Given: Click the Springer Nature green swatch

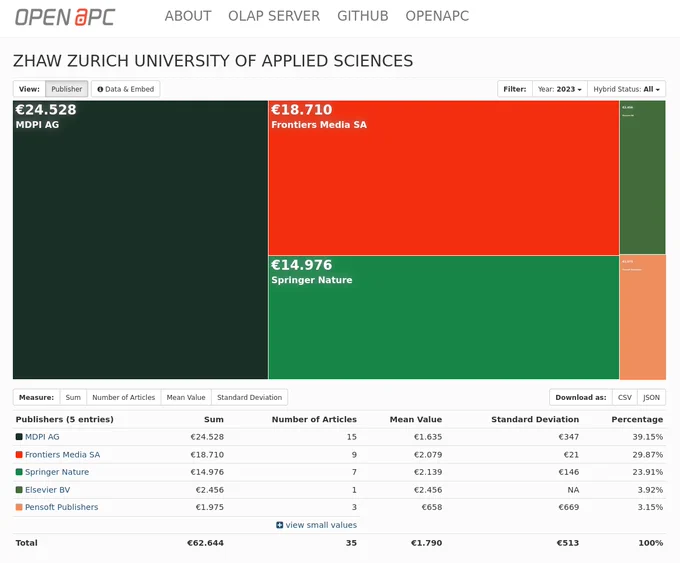Looking at the screenshot, I should (19, 472).
